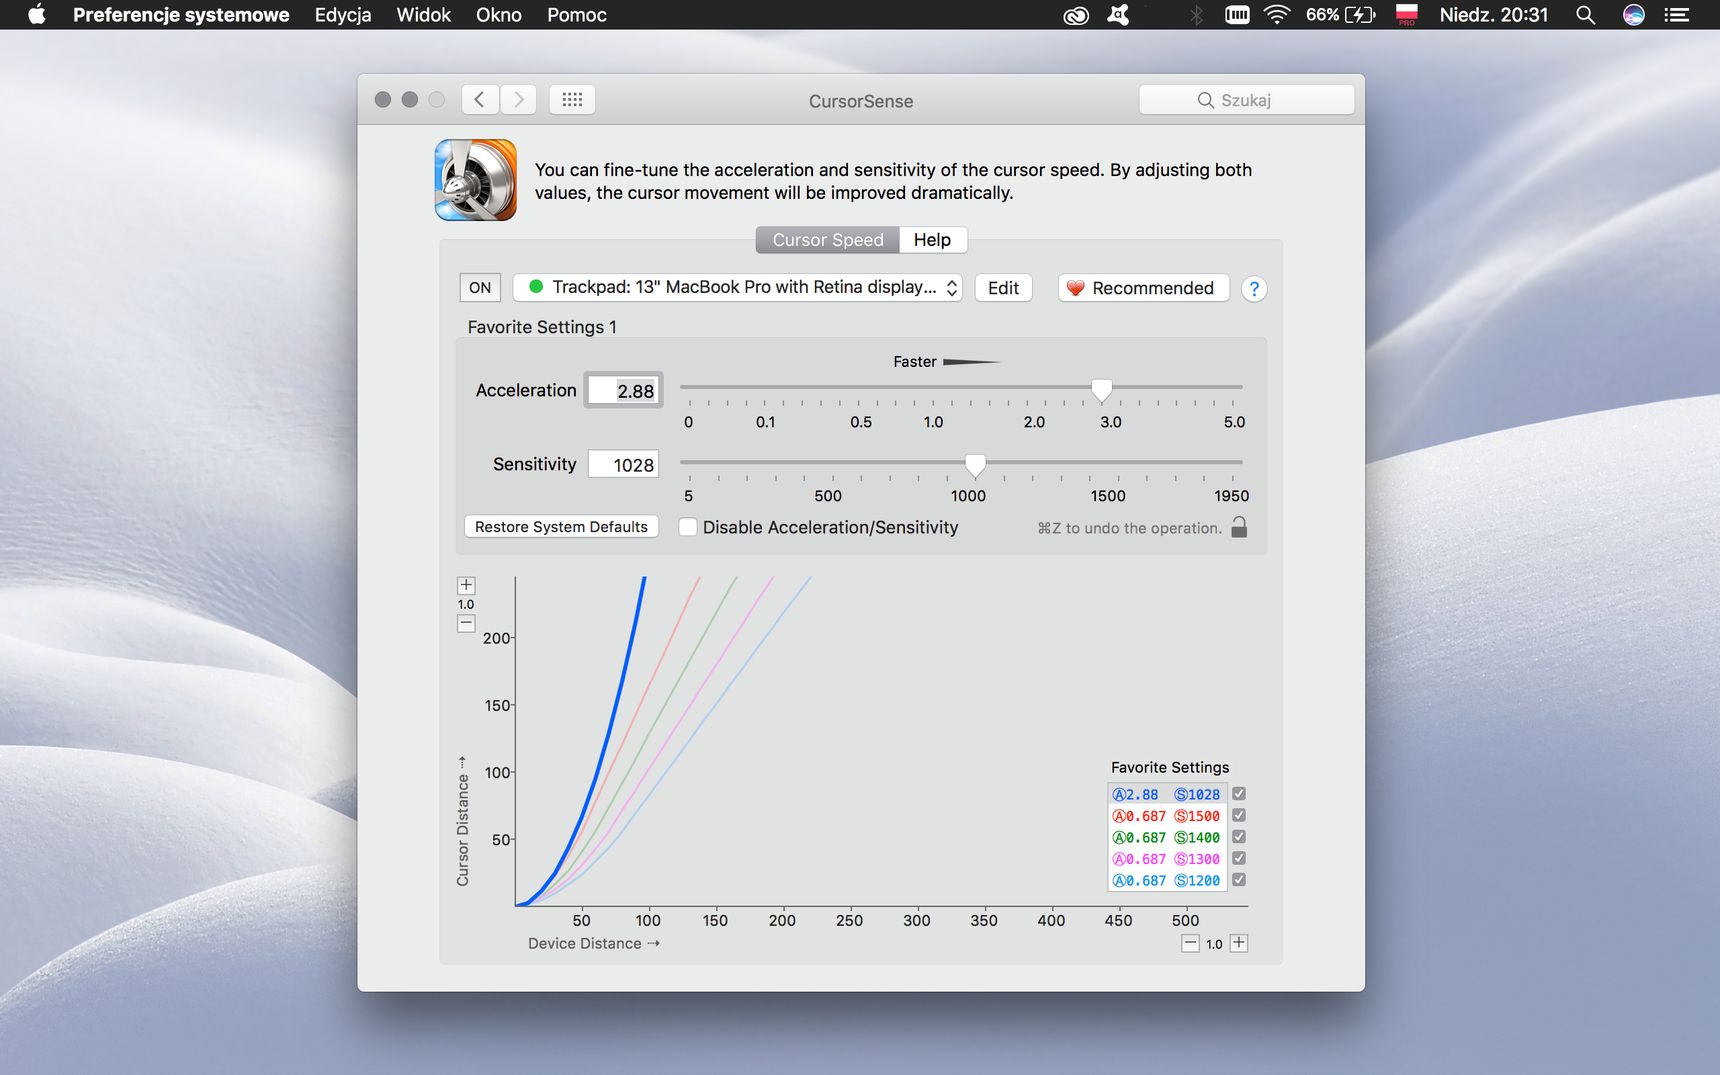Click the Bluetooth status icon
The image size is (1720, 1075).
coord(1196,15)
